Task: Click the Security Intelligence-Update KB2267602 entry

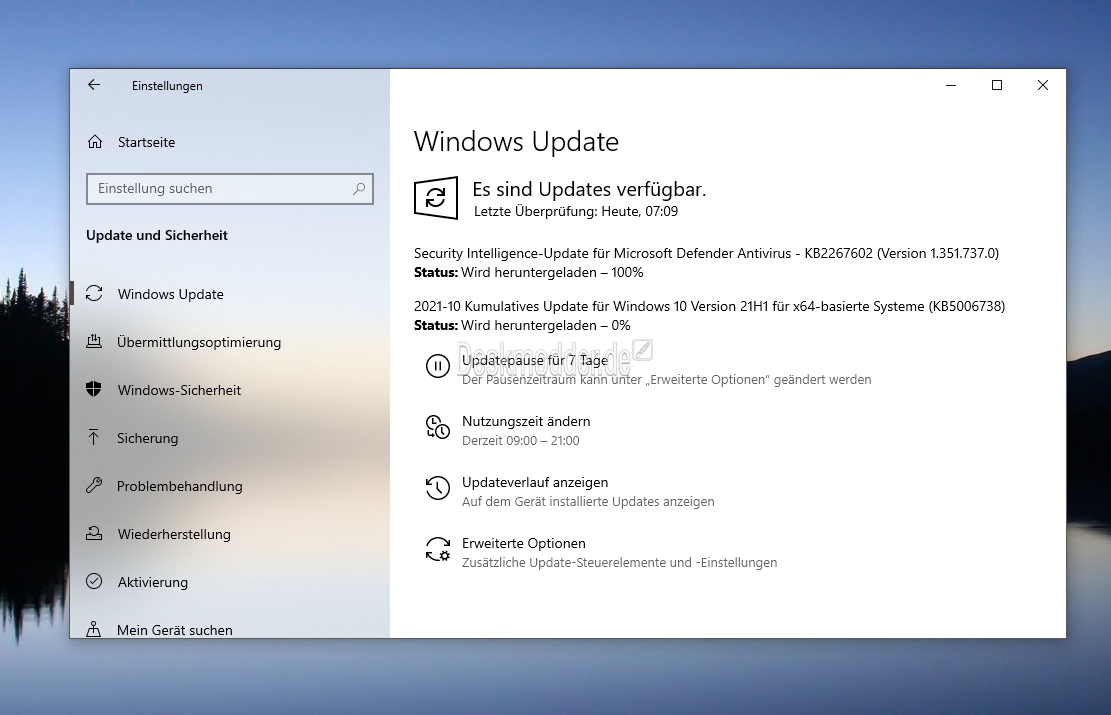Action: pyautogui.click(x=706, y=253)
